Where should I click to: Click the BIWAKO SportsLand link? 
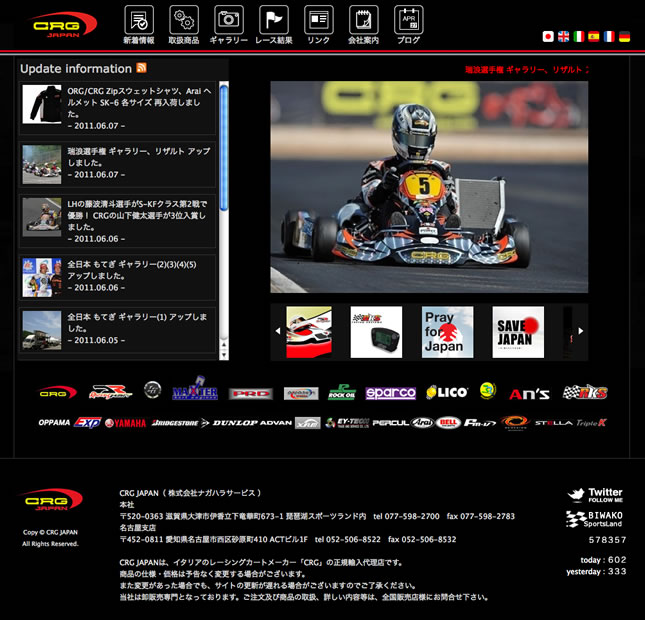coord(595,519)
